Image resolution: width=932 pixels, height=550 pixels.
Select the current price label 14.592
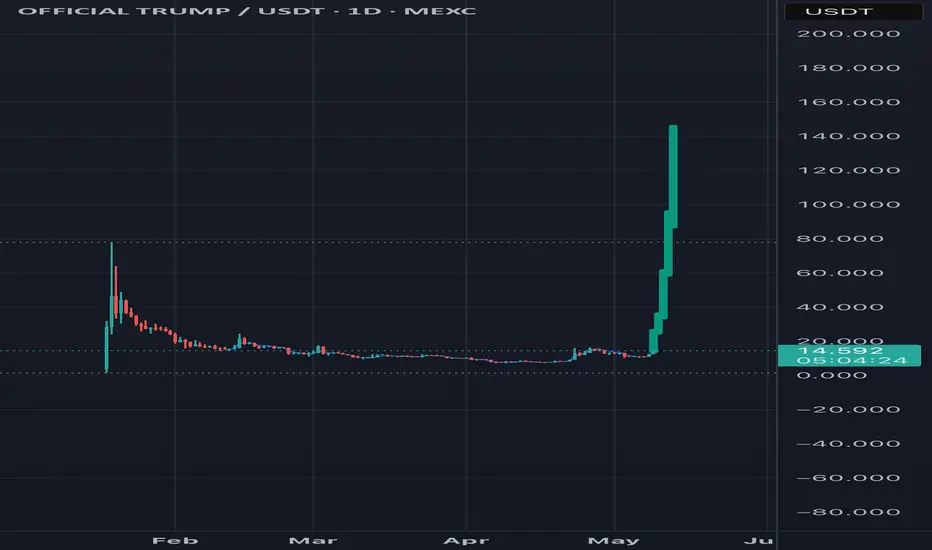[x=839, y=351]
